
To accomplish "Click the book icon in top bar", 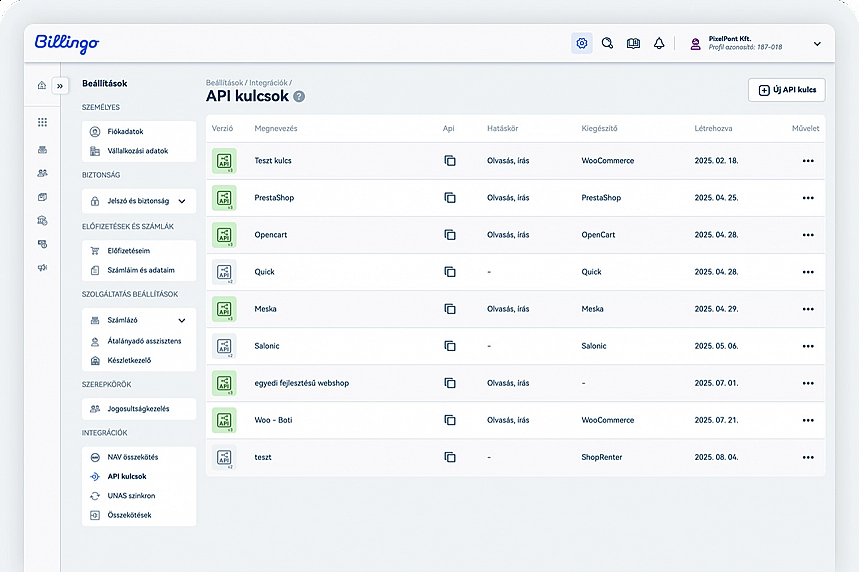I will [633, 43].
